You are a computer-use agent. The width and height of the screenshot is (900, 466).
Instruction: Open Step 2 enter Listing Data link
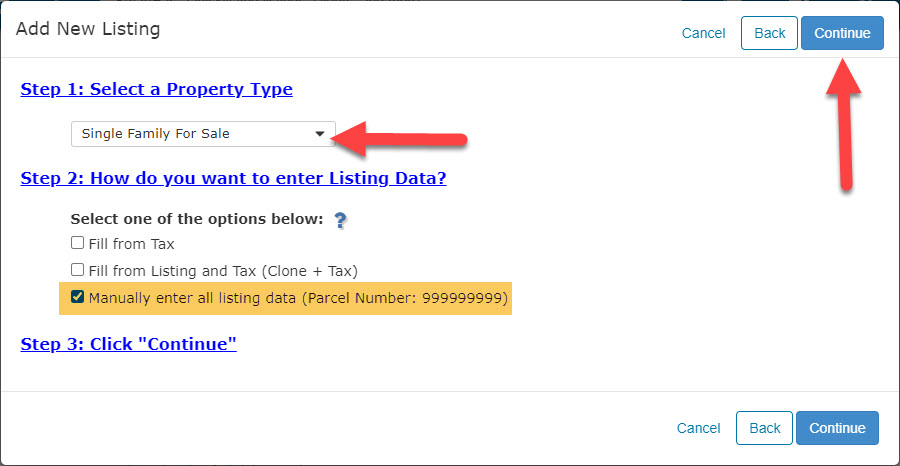click(x=234, y=178)
